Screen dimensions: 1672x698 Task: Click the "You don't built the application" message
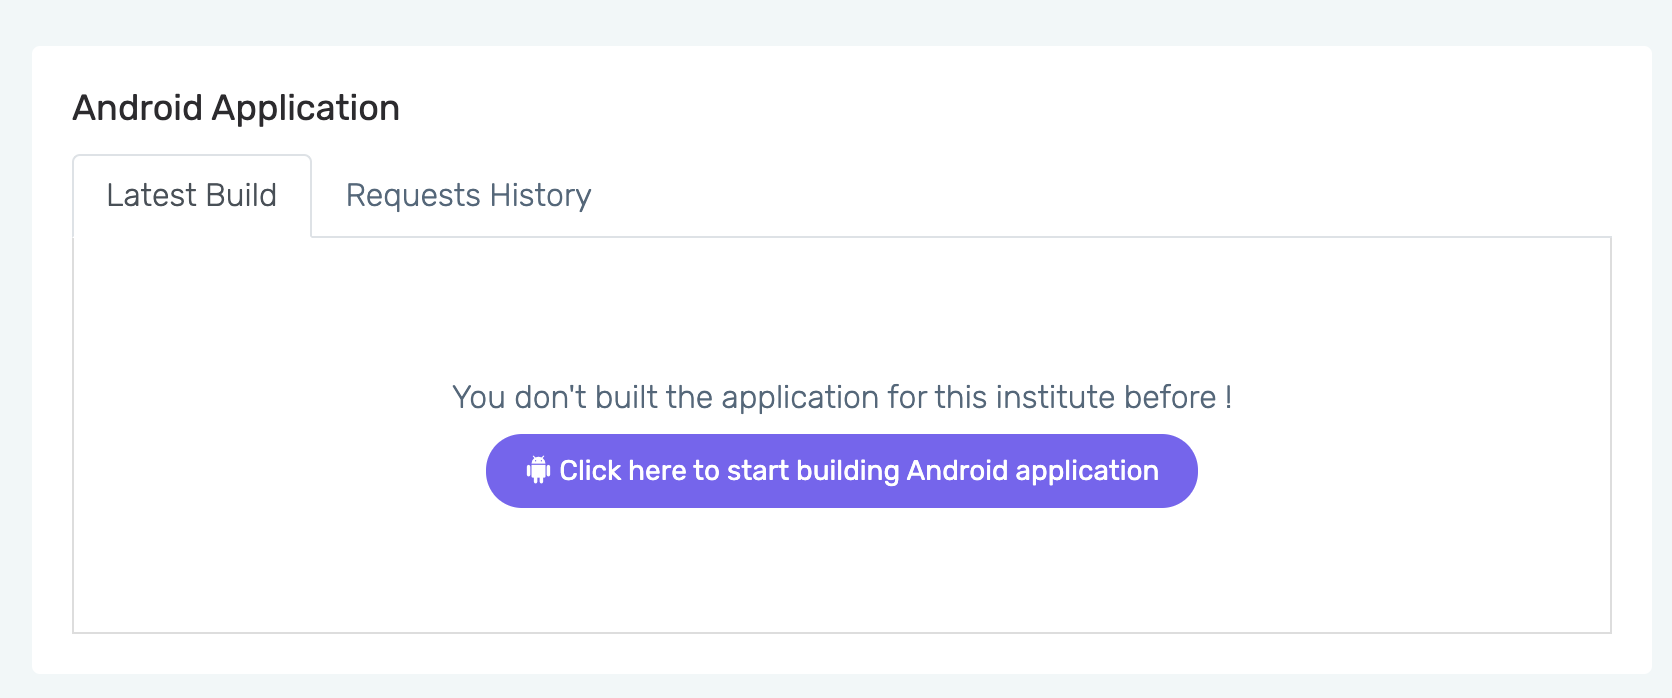(x=841, y=397)
